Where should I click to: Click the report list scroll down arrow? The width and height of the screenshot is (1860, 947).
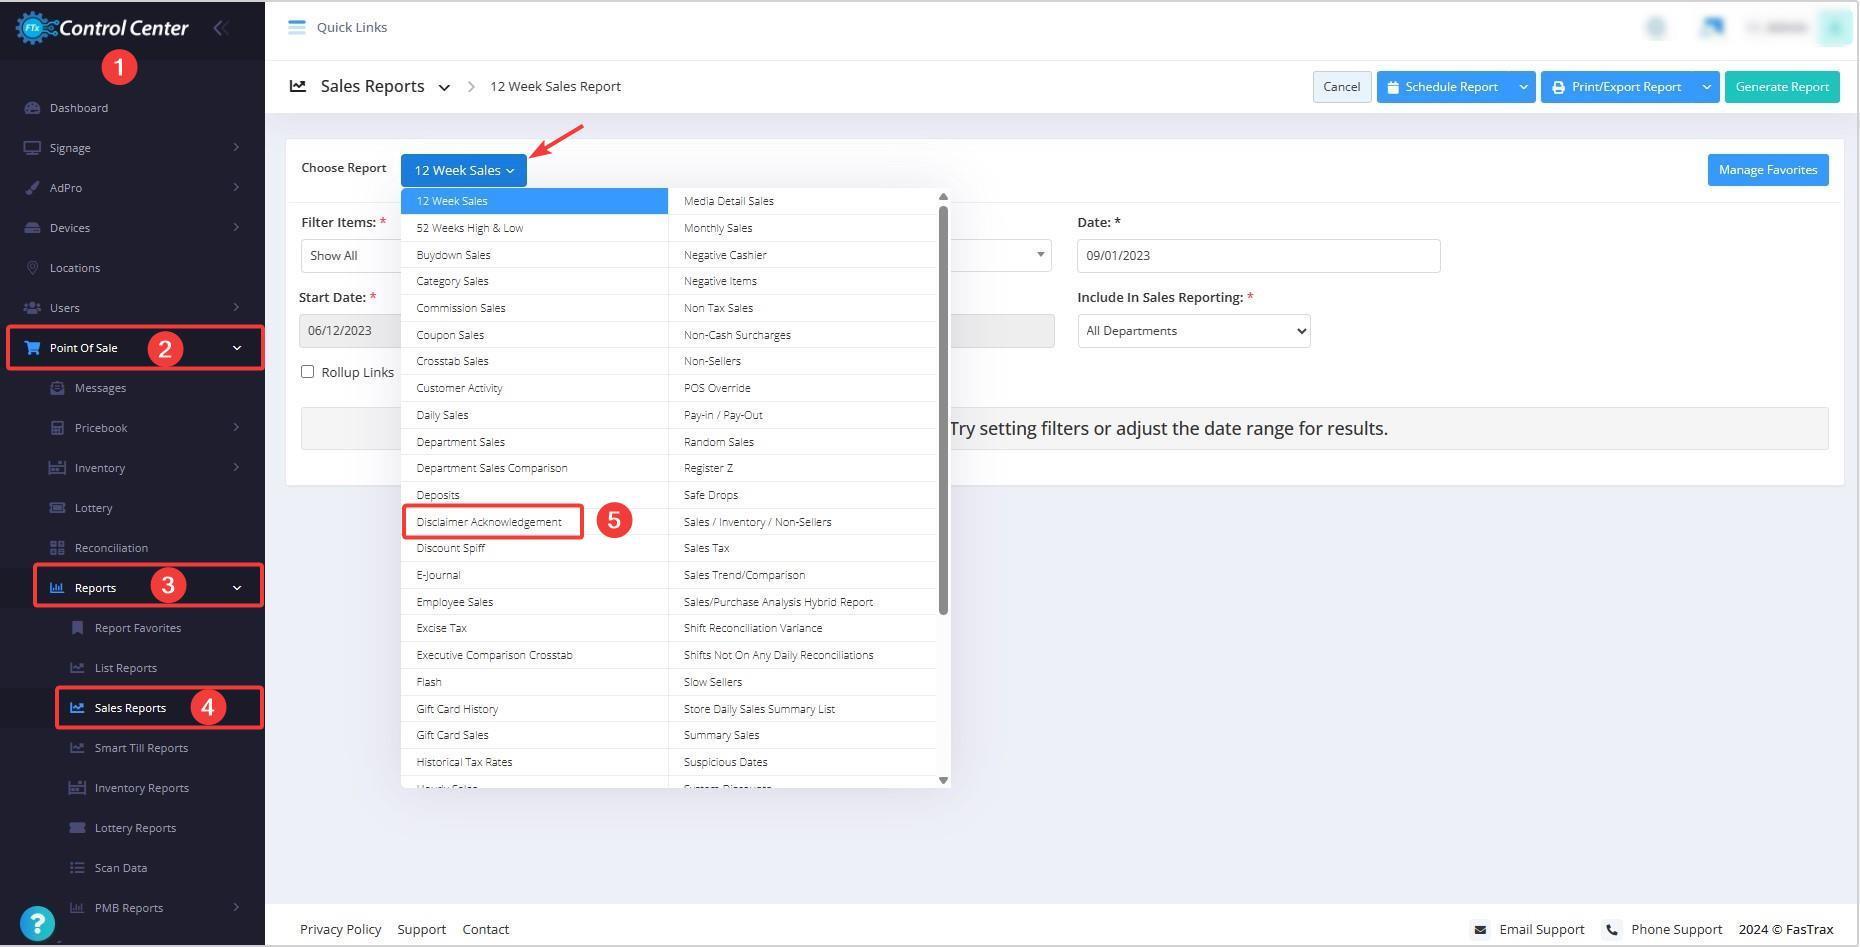coord(943,780)
